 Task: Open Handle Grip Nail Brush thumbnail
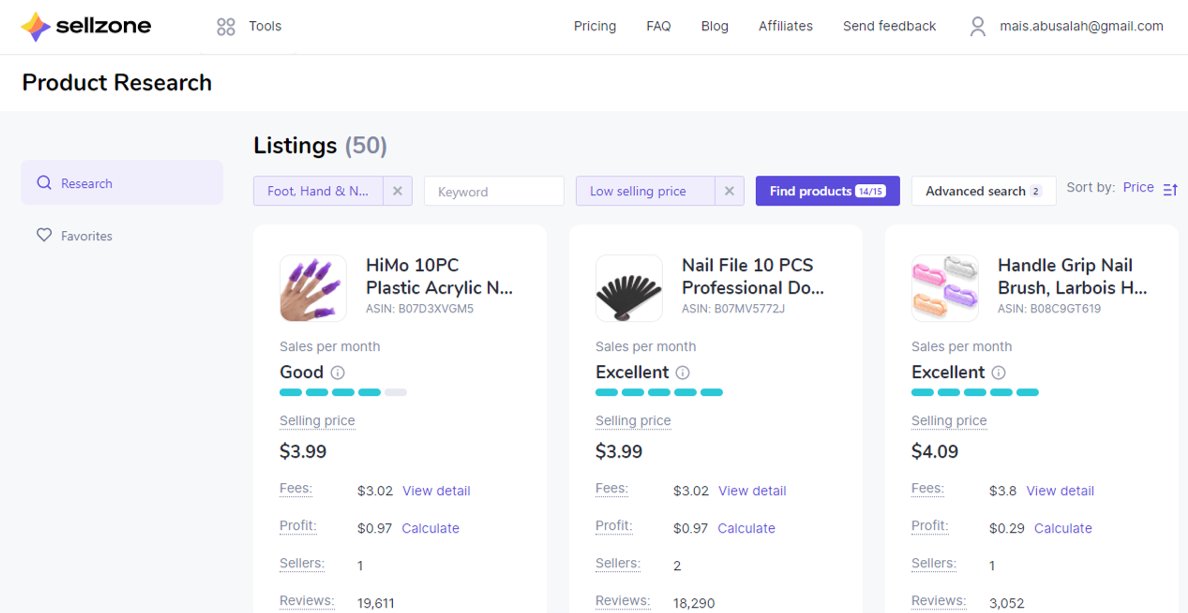(945, 288)
